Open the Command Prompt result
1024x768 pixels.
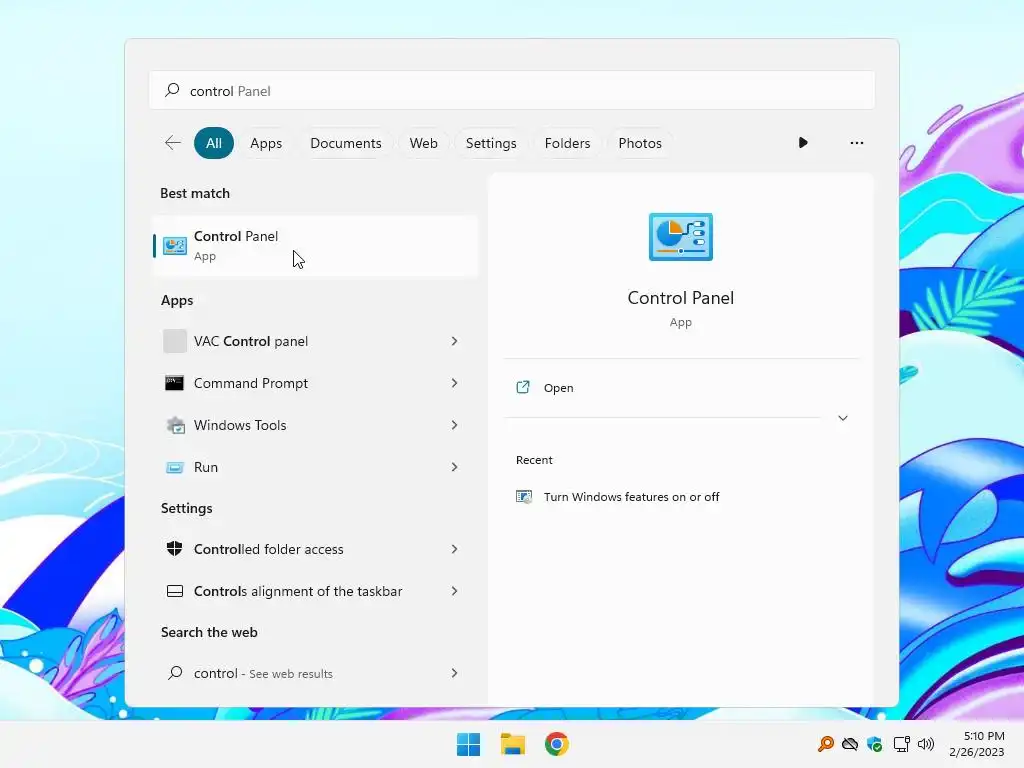(x=315, y=383)
